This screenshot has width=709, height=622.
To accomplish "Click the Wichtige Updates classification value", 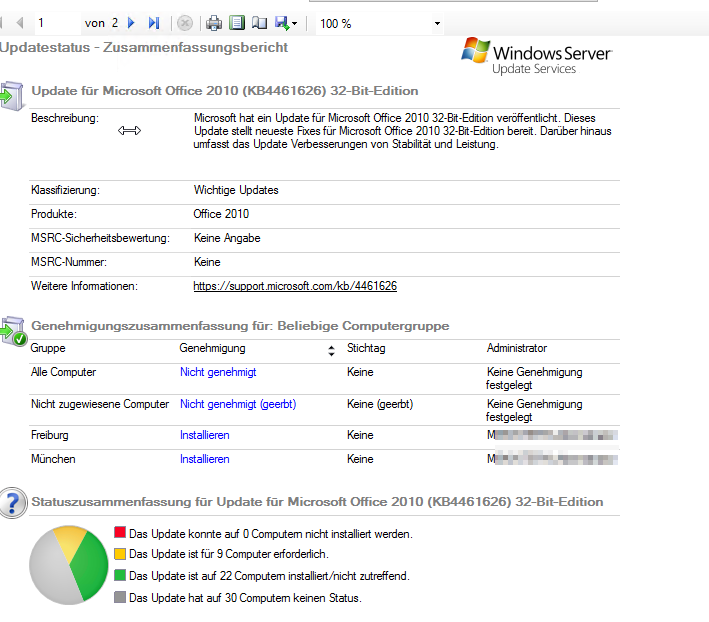I will coord(236,190).
